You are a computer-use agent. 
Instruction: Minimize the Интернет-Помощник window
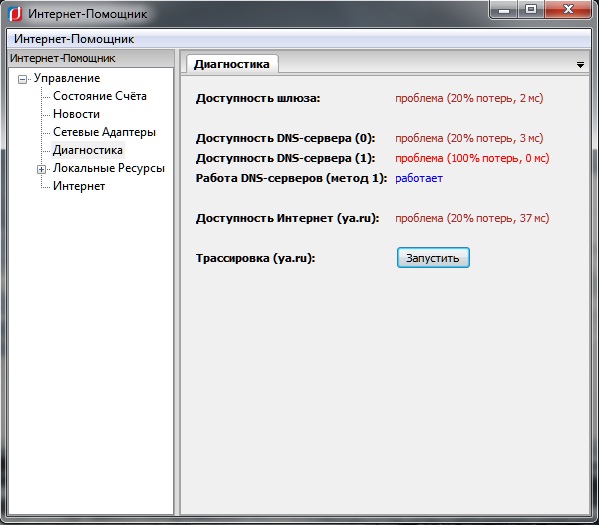(503, 10)
